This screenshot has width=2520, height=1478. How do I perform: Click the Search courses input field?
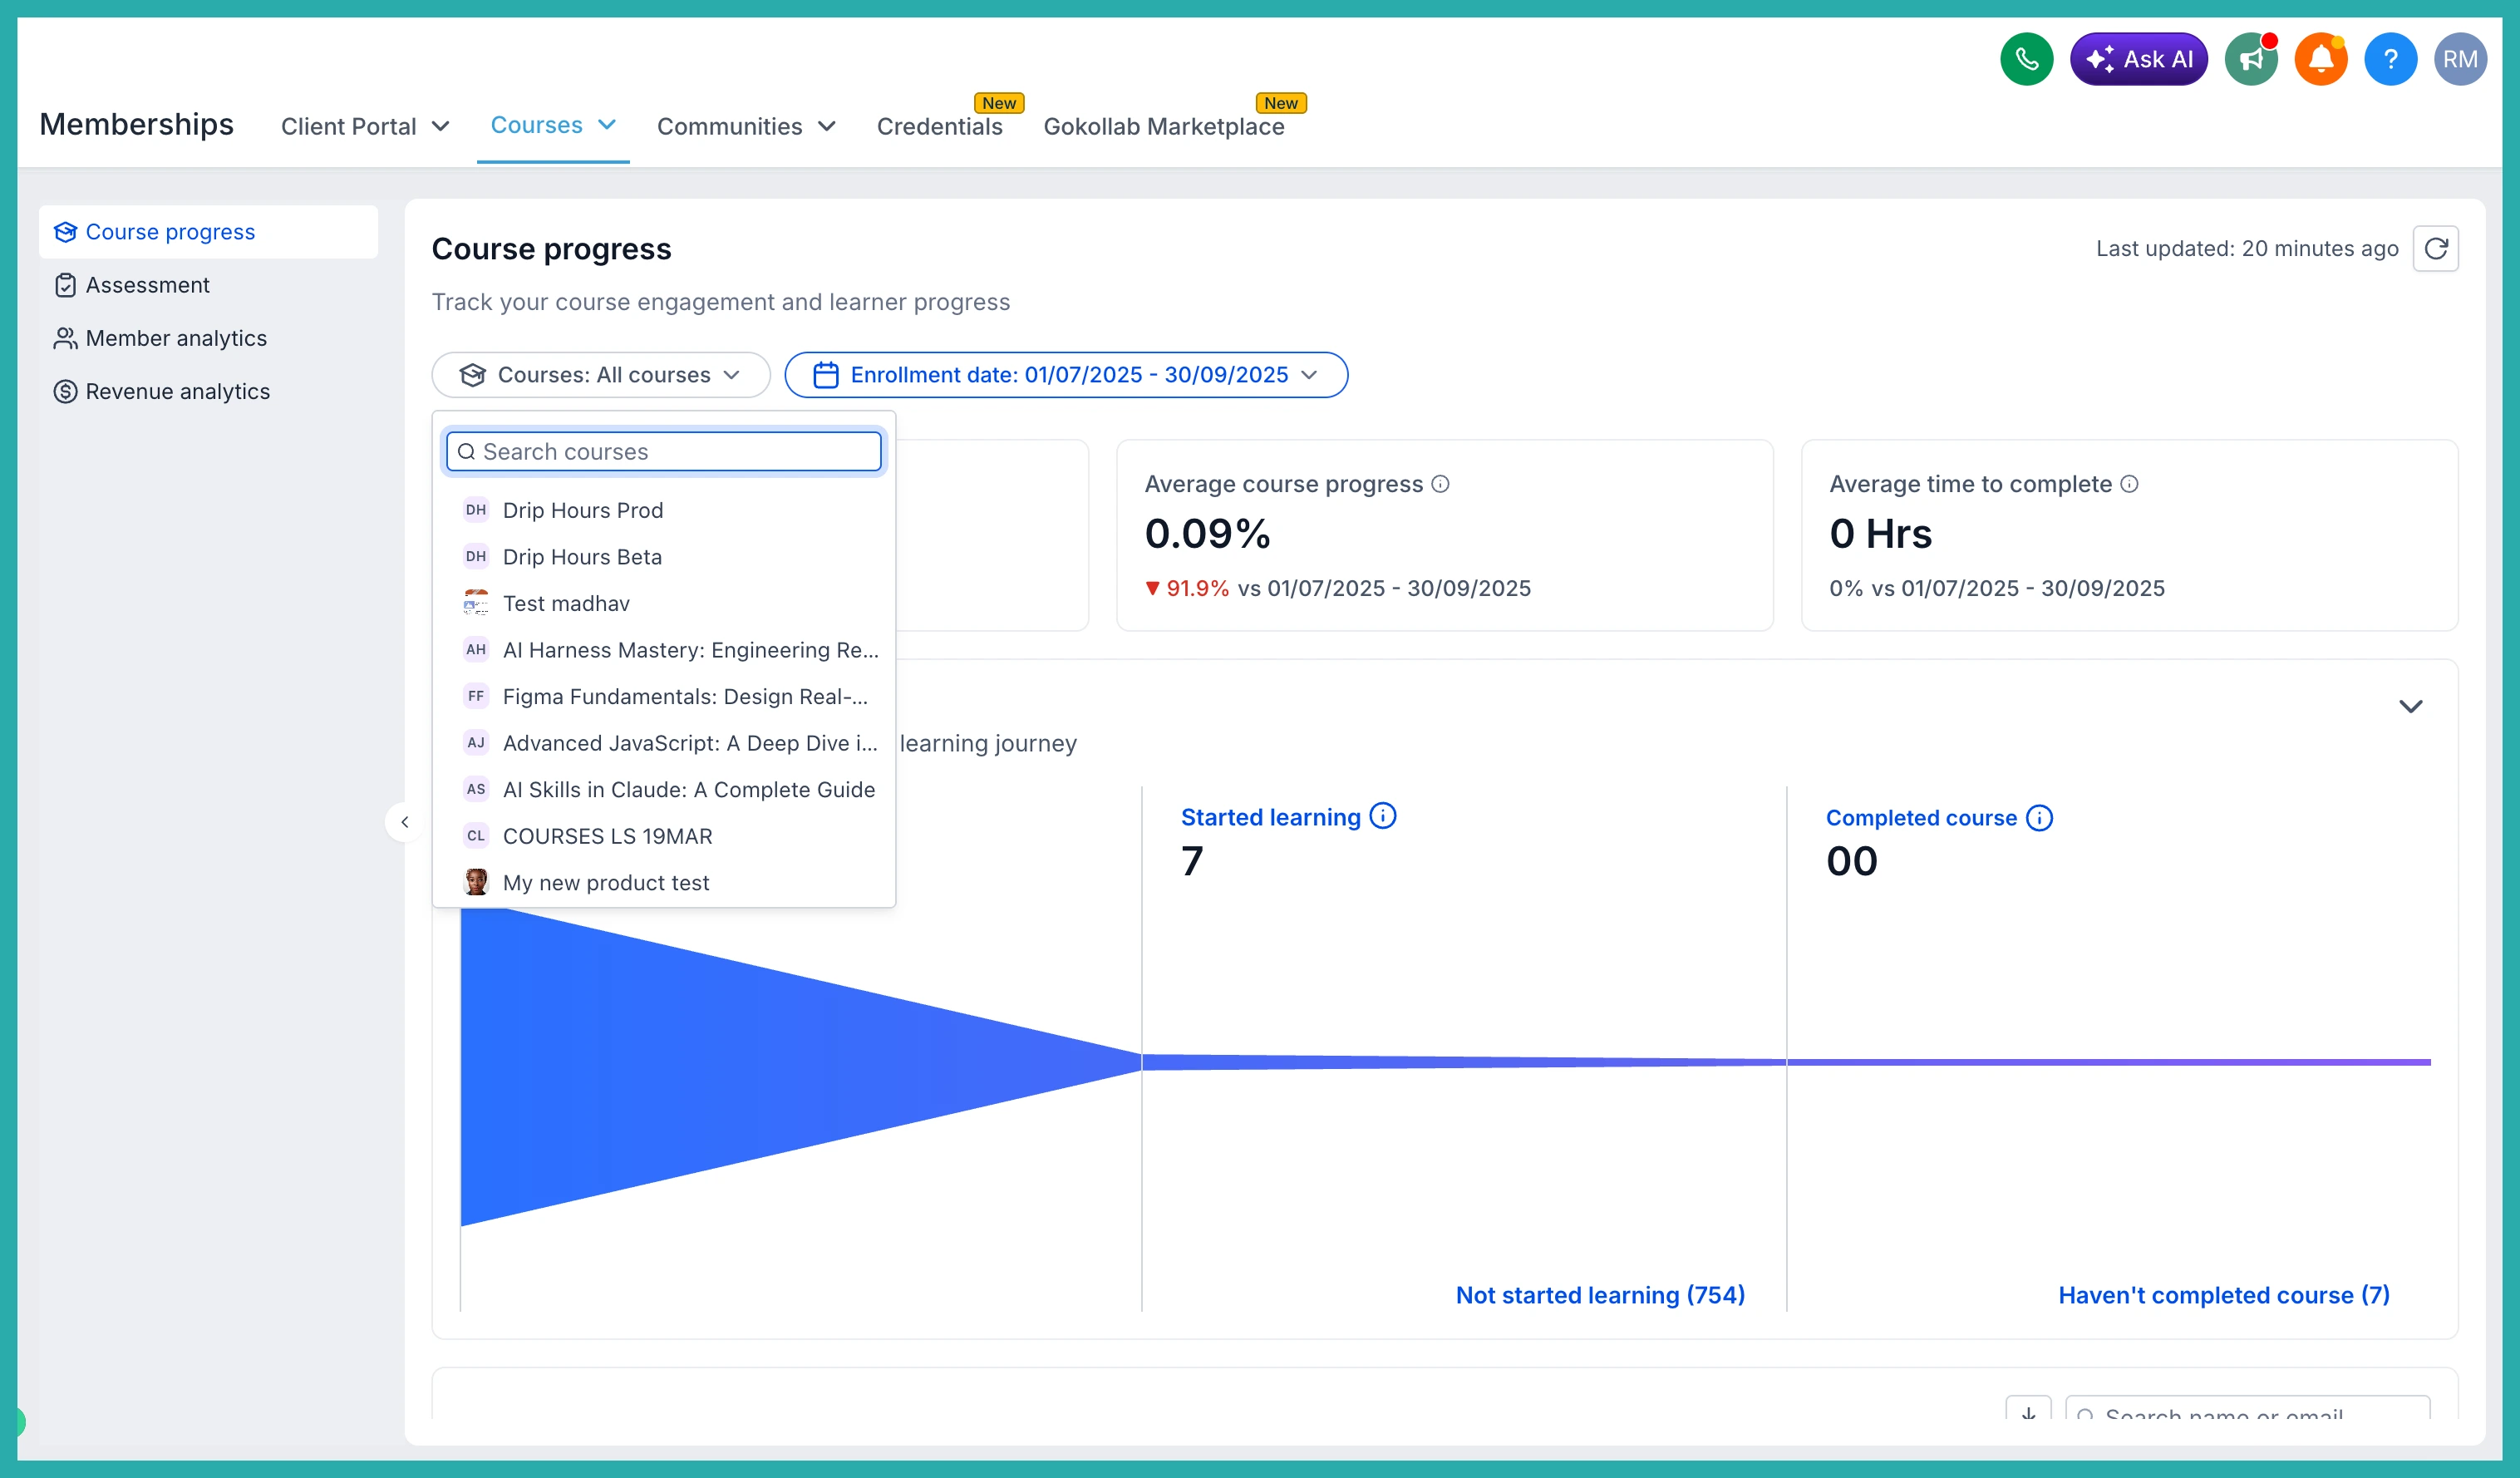coord(664,452)
